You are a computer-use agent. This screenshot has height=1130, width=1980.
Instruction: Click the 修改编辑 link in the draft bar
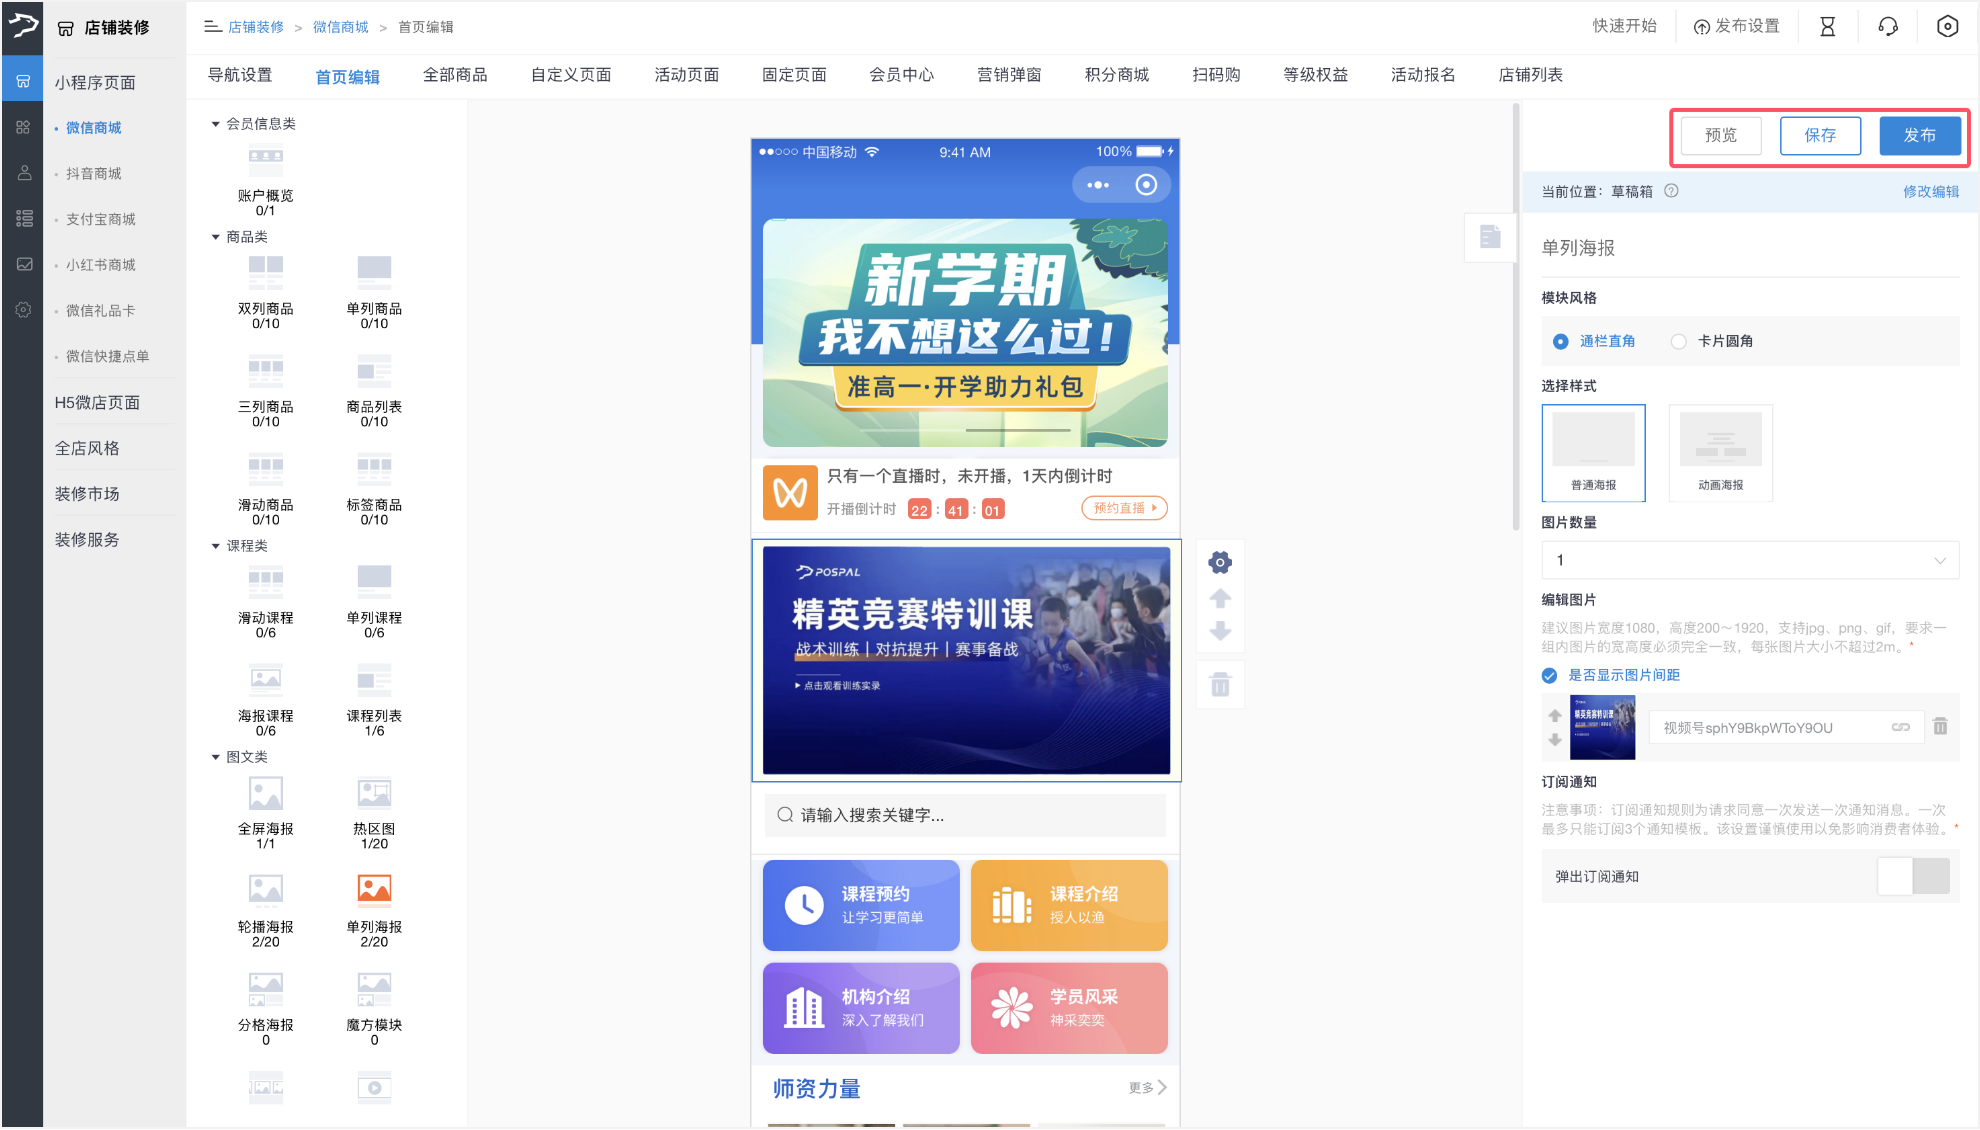(1932, 191)
